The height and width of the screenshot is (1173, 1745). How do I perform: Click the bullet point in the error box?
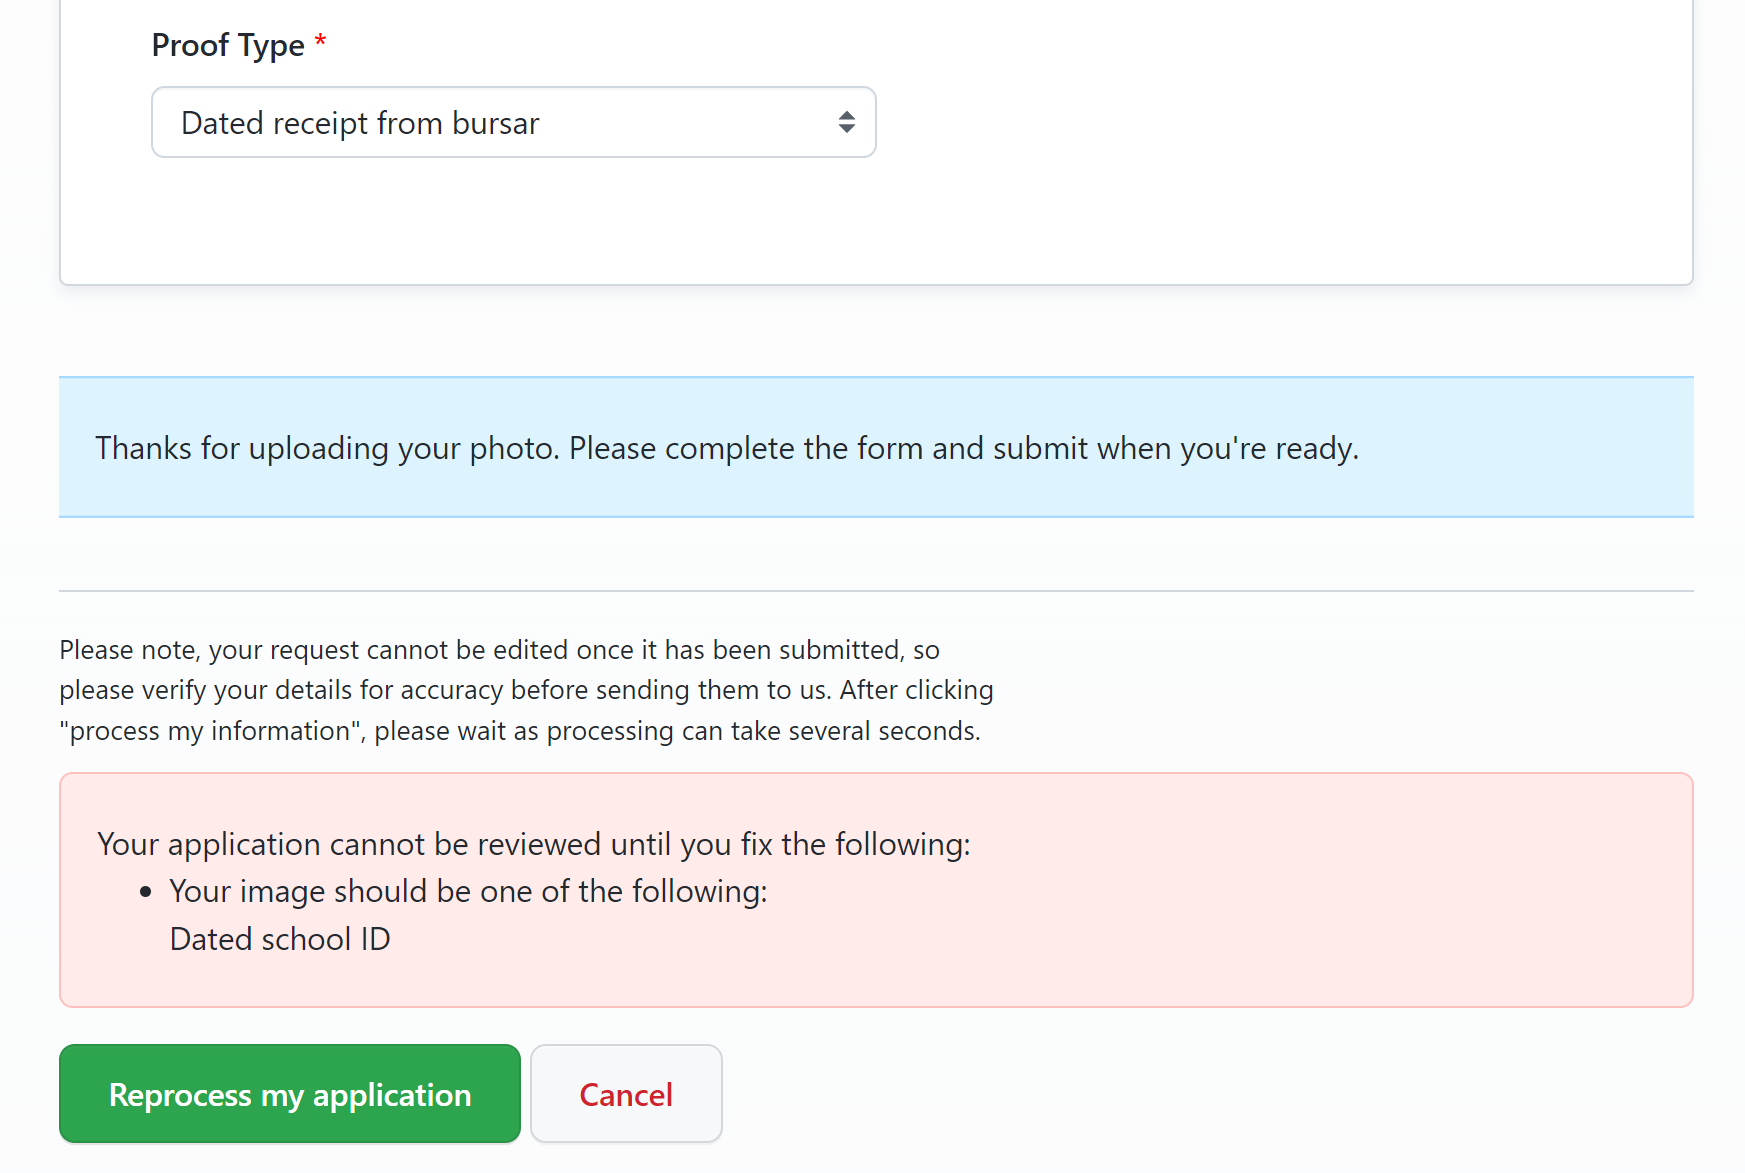coord(146,890)
